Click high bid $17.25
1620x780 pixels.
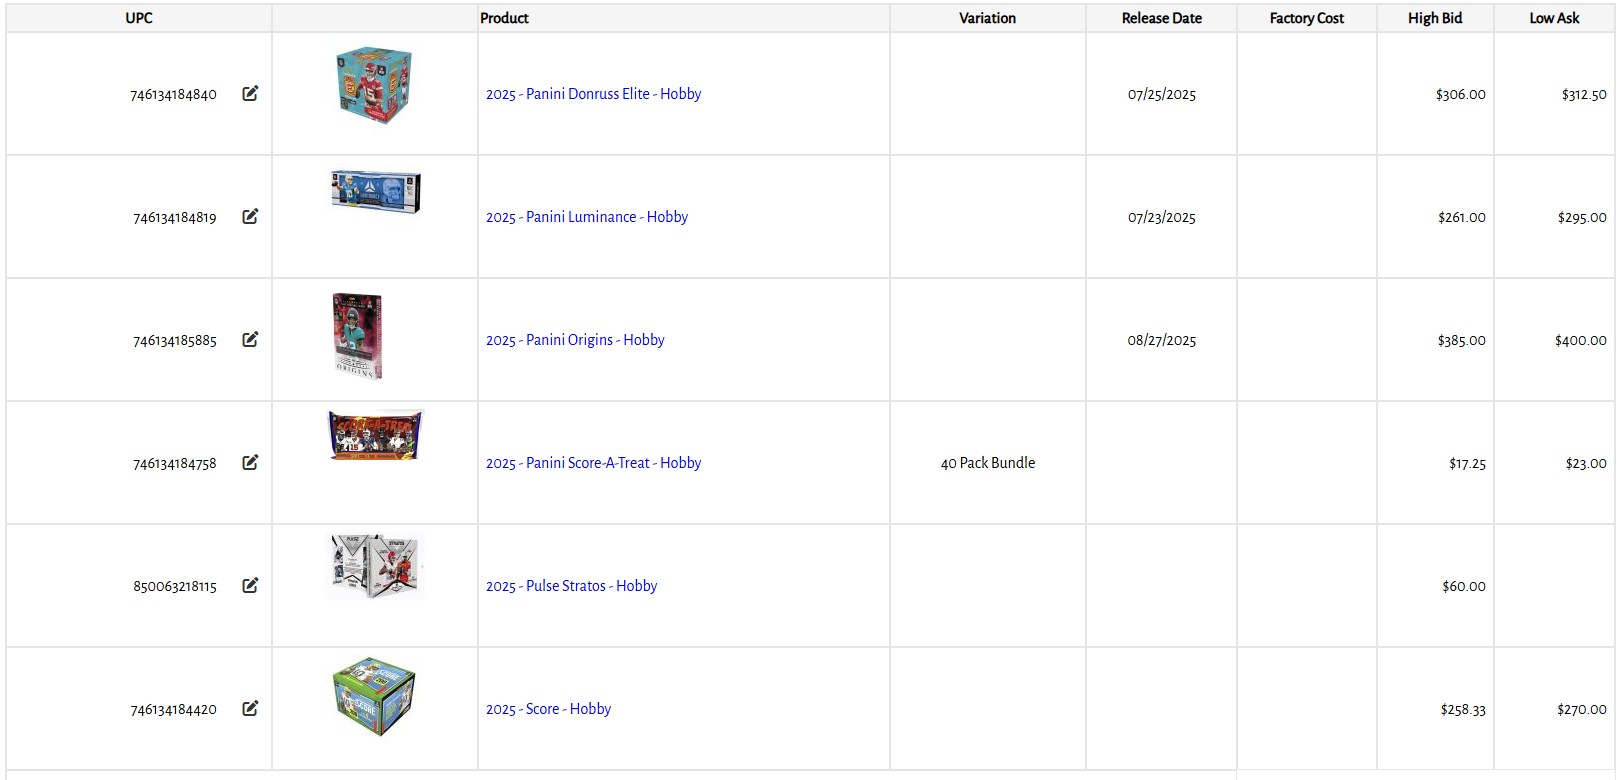(x=1467, y=464)
